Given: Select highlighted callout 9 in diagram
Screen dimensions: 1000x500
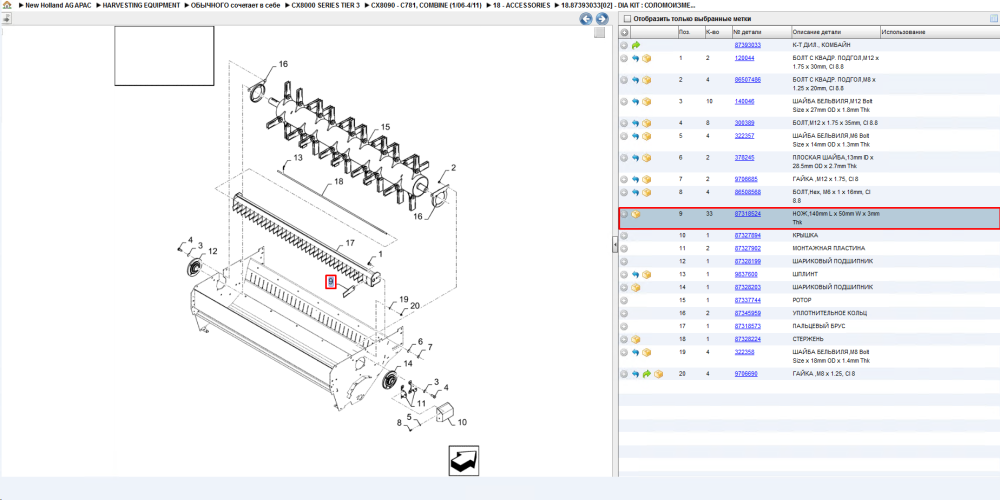Looking at the screenshot, I should (330, 282).
